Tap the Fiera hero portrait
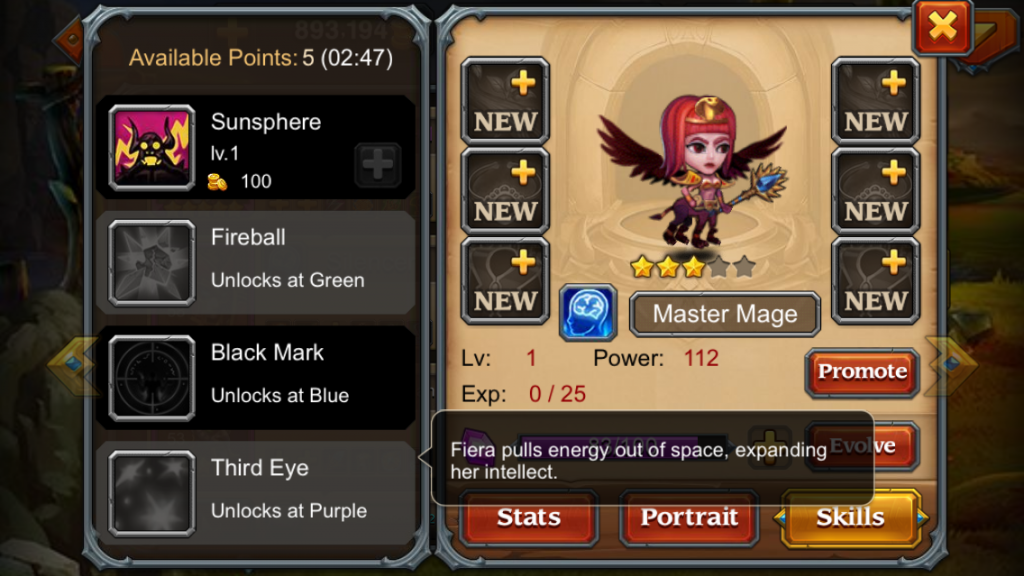 692,171
